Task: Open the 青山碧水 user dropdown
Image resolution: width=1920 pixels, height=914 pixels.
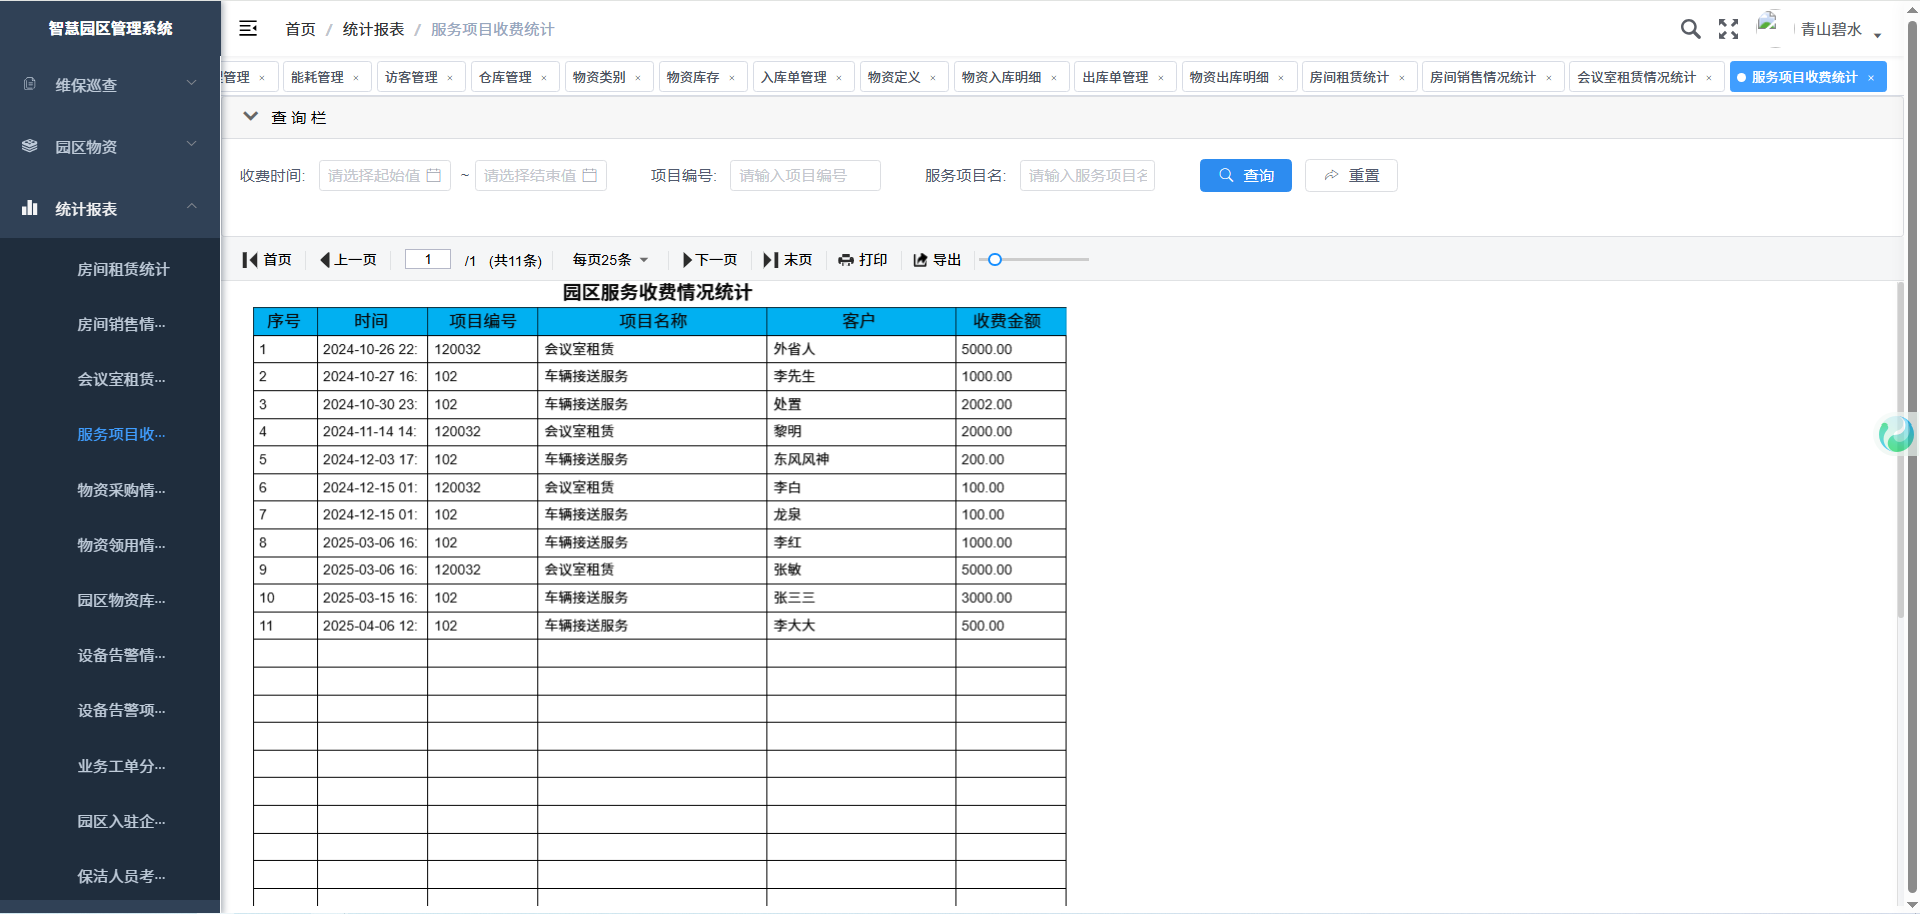Action: 1840,30
